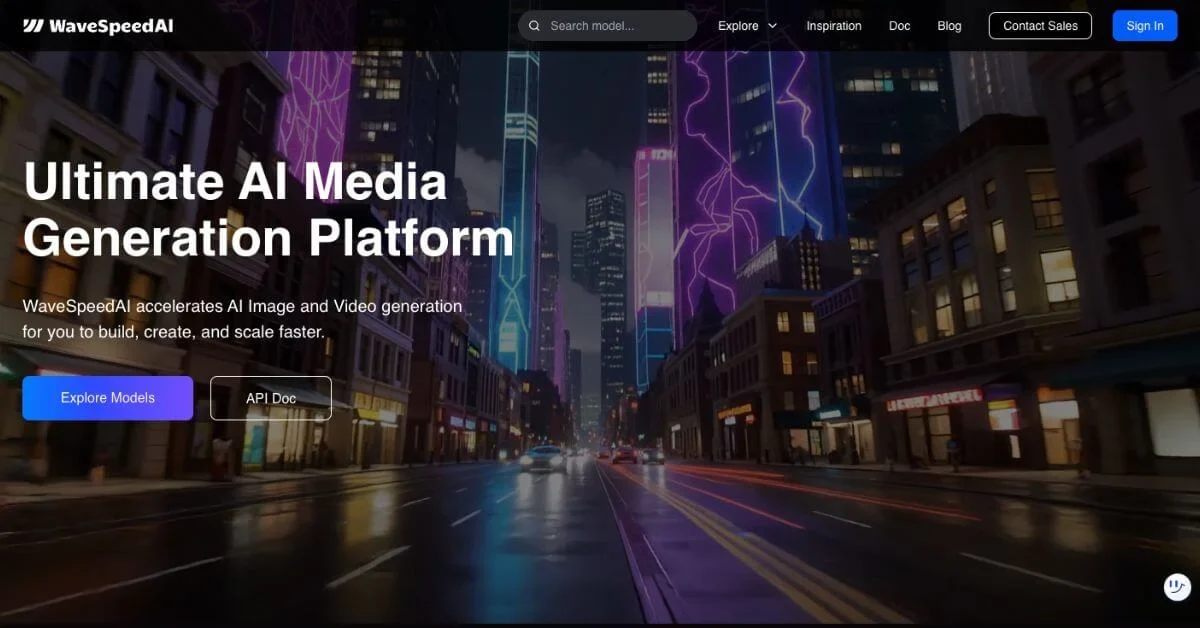Click the 'Ultimate AI Media' headline line

tap(235, 182)
